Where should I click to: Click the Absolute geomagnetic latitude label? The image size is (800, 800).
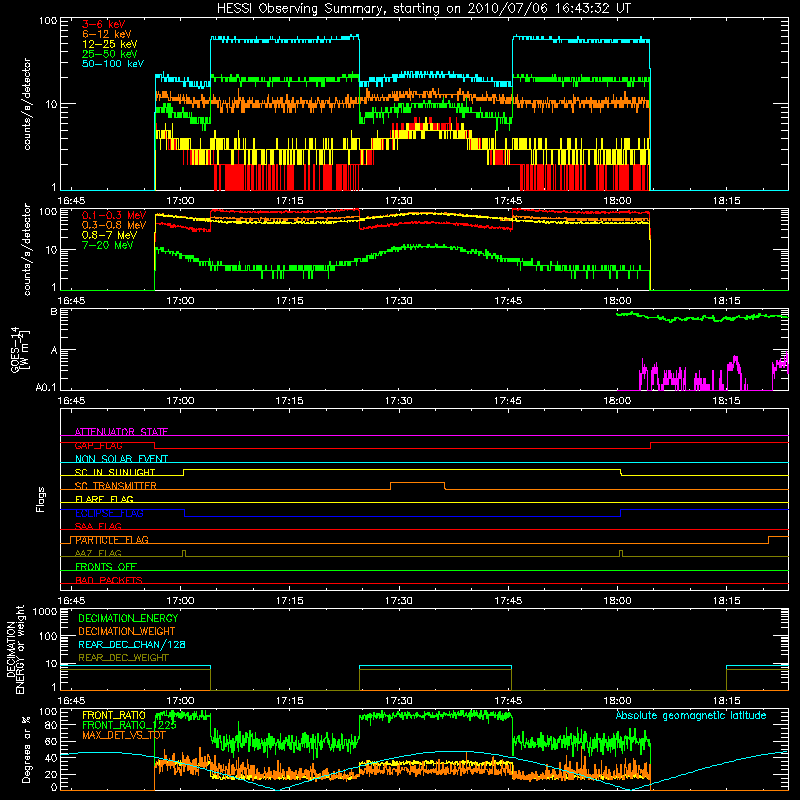click(x=691, y=715)
